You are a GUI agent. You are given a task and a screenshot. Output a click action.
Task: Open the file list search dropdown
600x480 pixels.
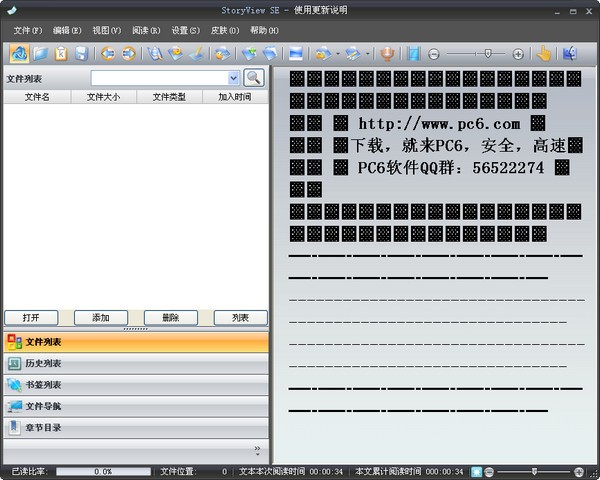click(233, 77)
